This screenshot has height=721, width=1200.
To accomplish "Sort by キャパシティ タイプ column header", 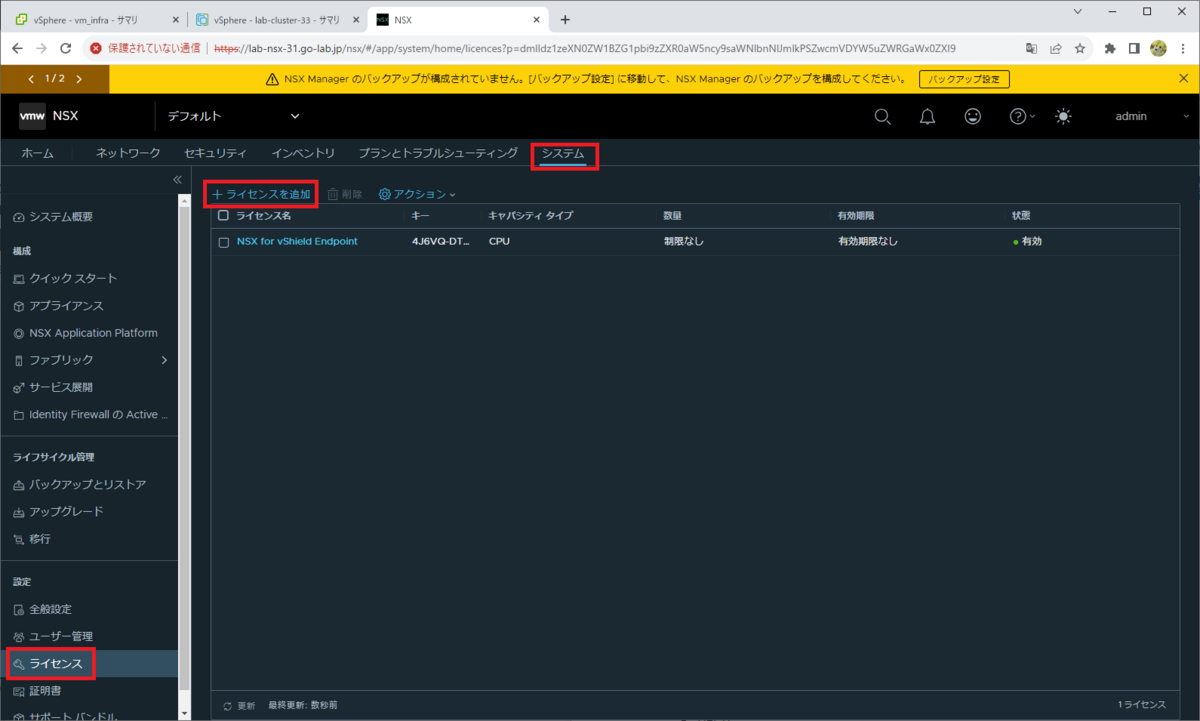I will (530, 215).
